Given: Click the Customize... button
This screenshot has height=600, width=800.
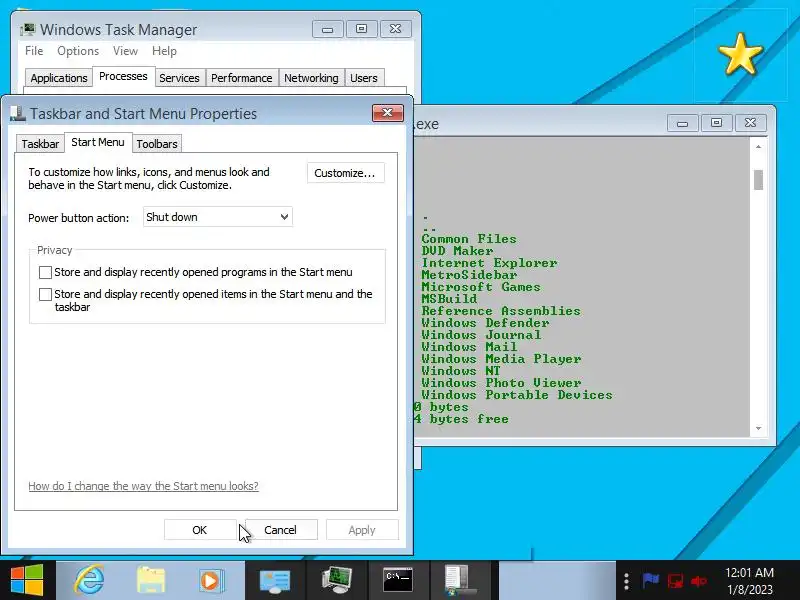Looking at the screenshot, I should pyautogui.click(x=345, y=173).
